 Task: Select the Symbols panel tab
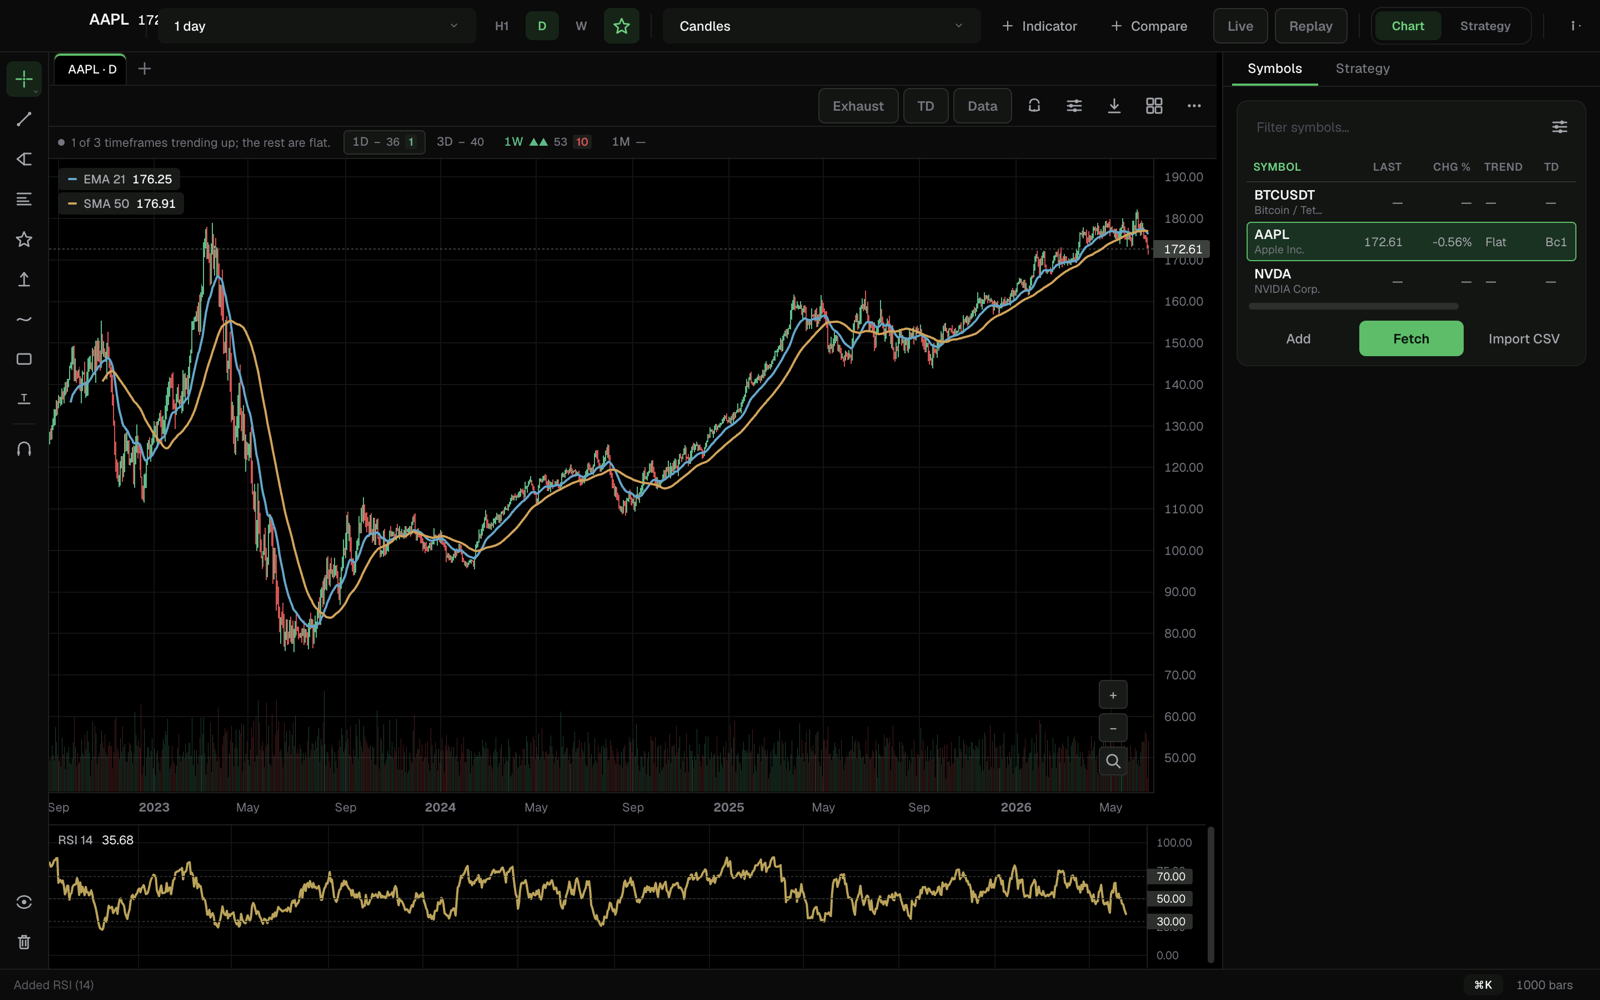[1274, 68]
